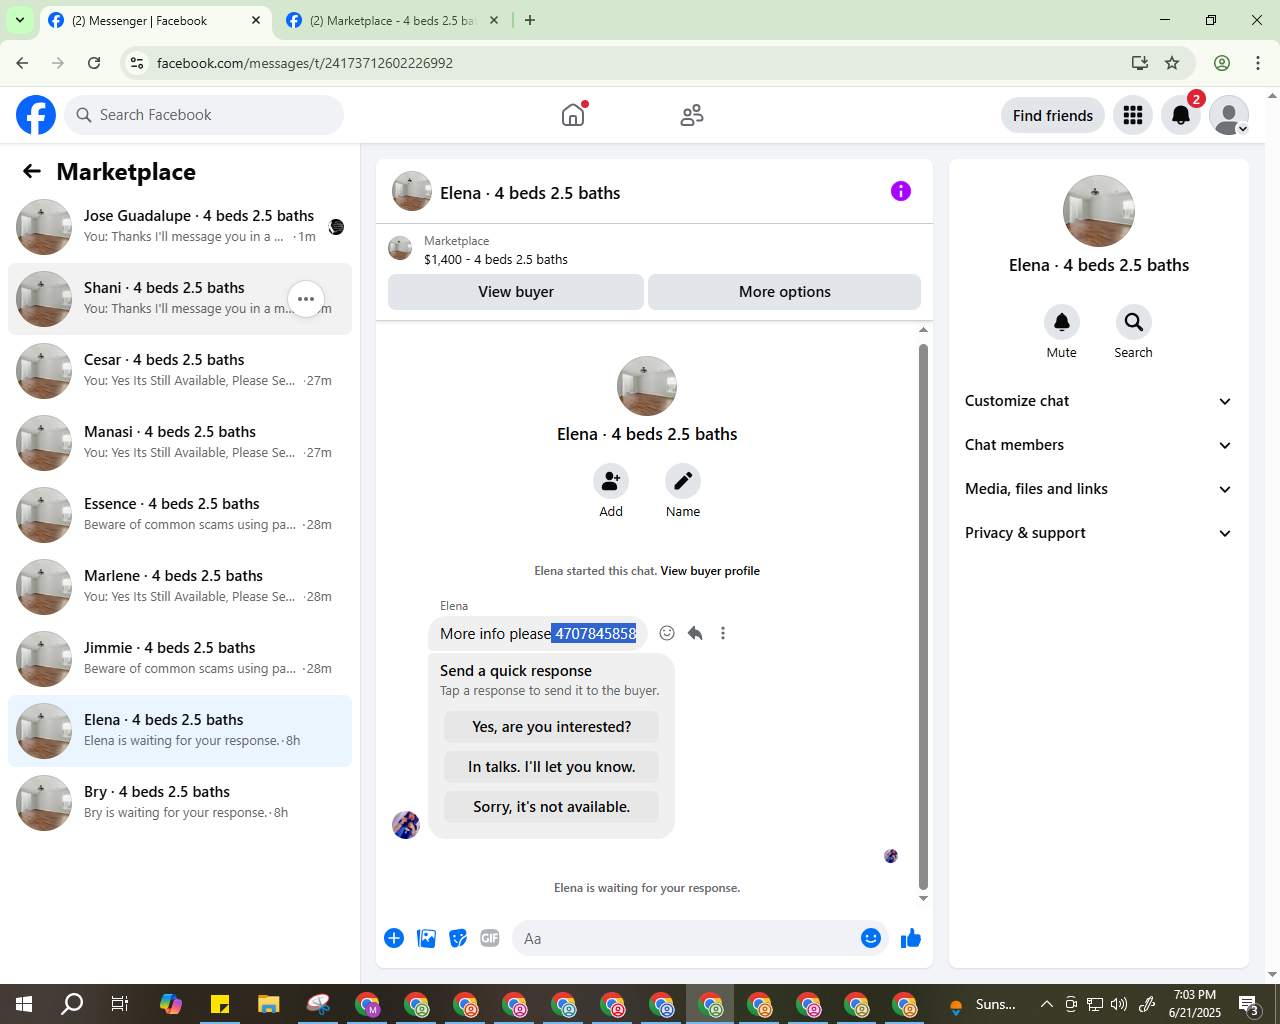
Task: Open Sticky Notes from taskbar
Action: click(220, 1004)
